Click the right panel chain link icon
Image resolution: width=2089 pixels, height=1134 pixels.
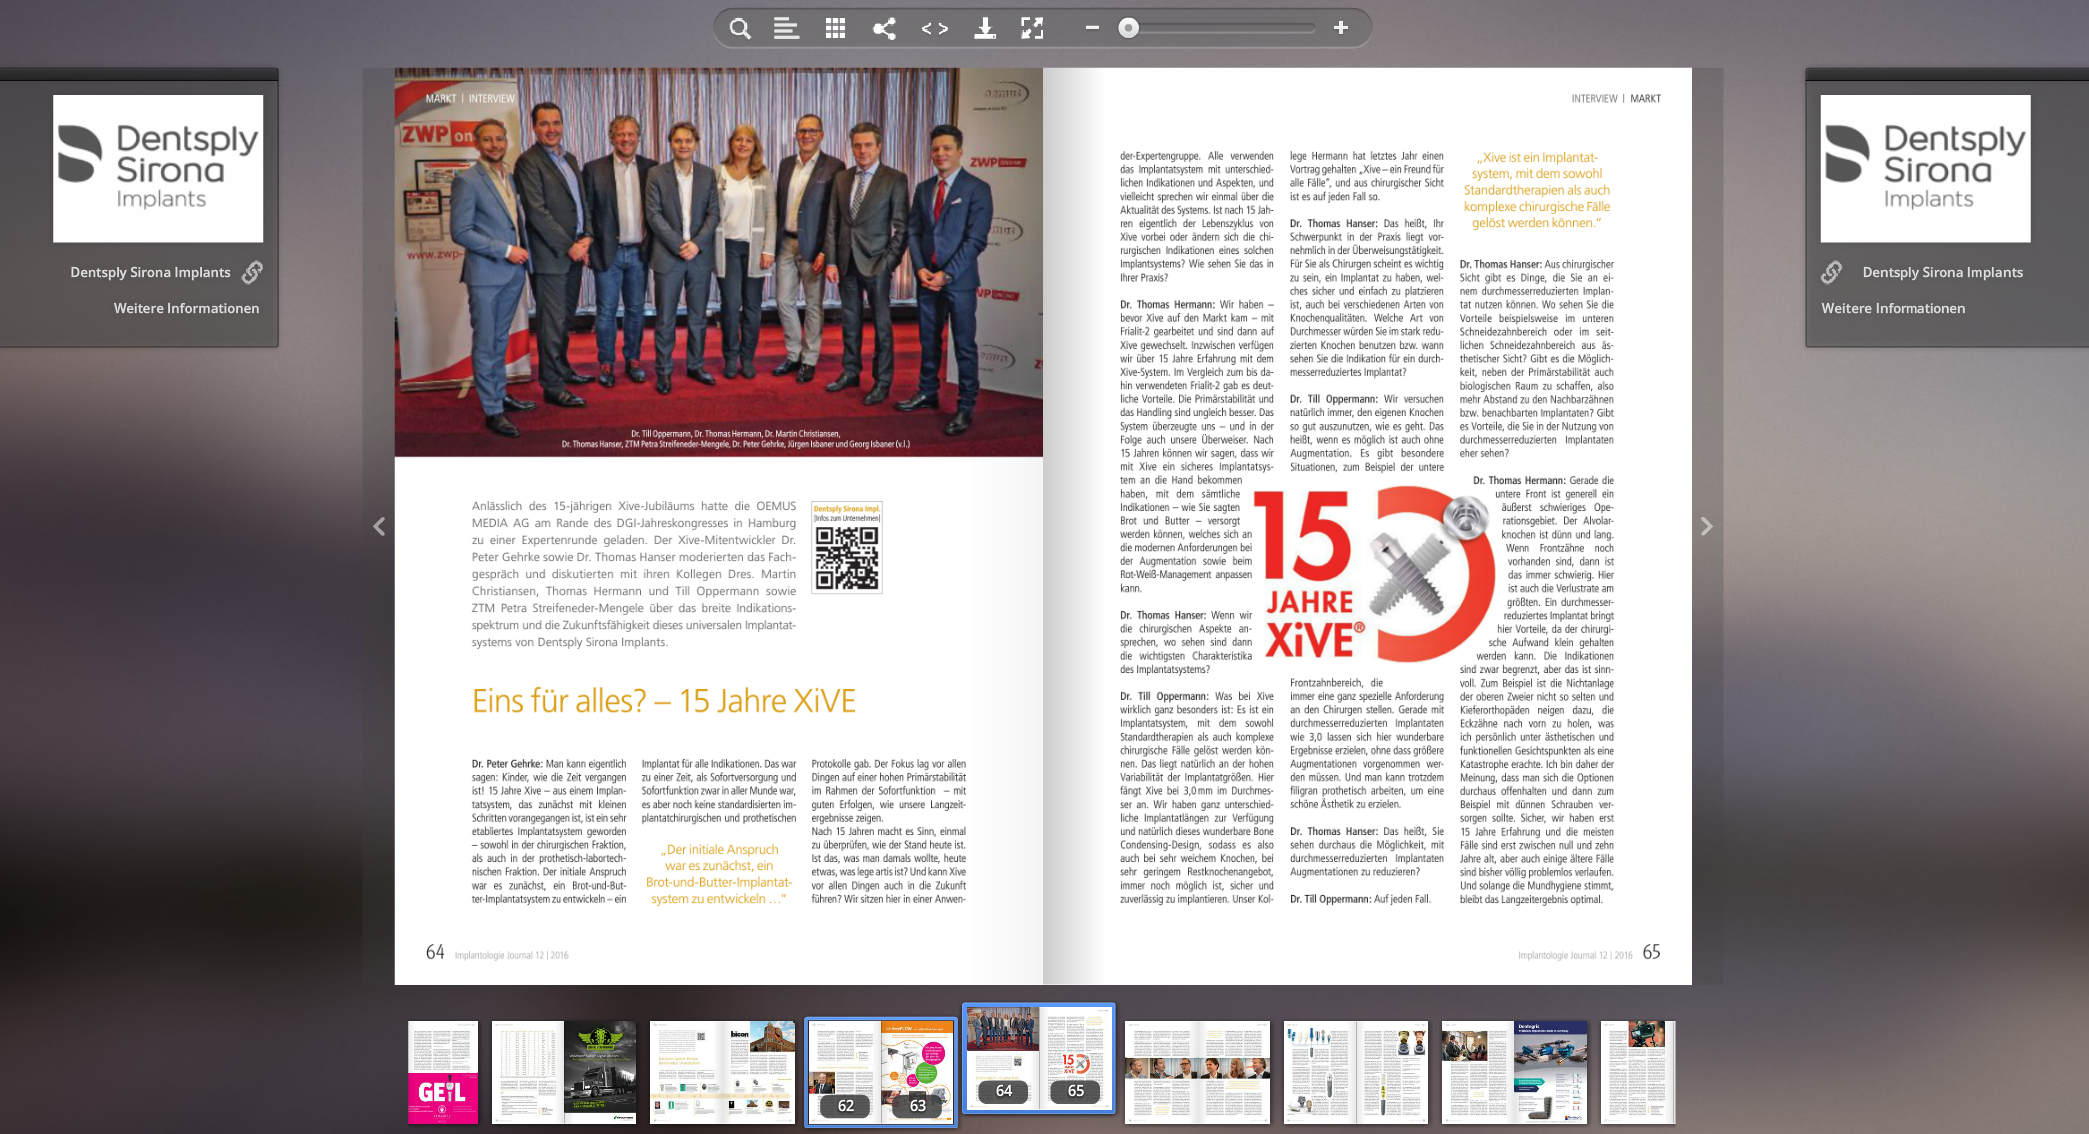click(1832, 272)
